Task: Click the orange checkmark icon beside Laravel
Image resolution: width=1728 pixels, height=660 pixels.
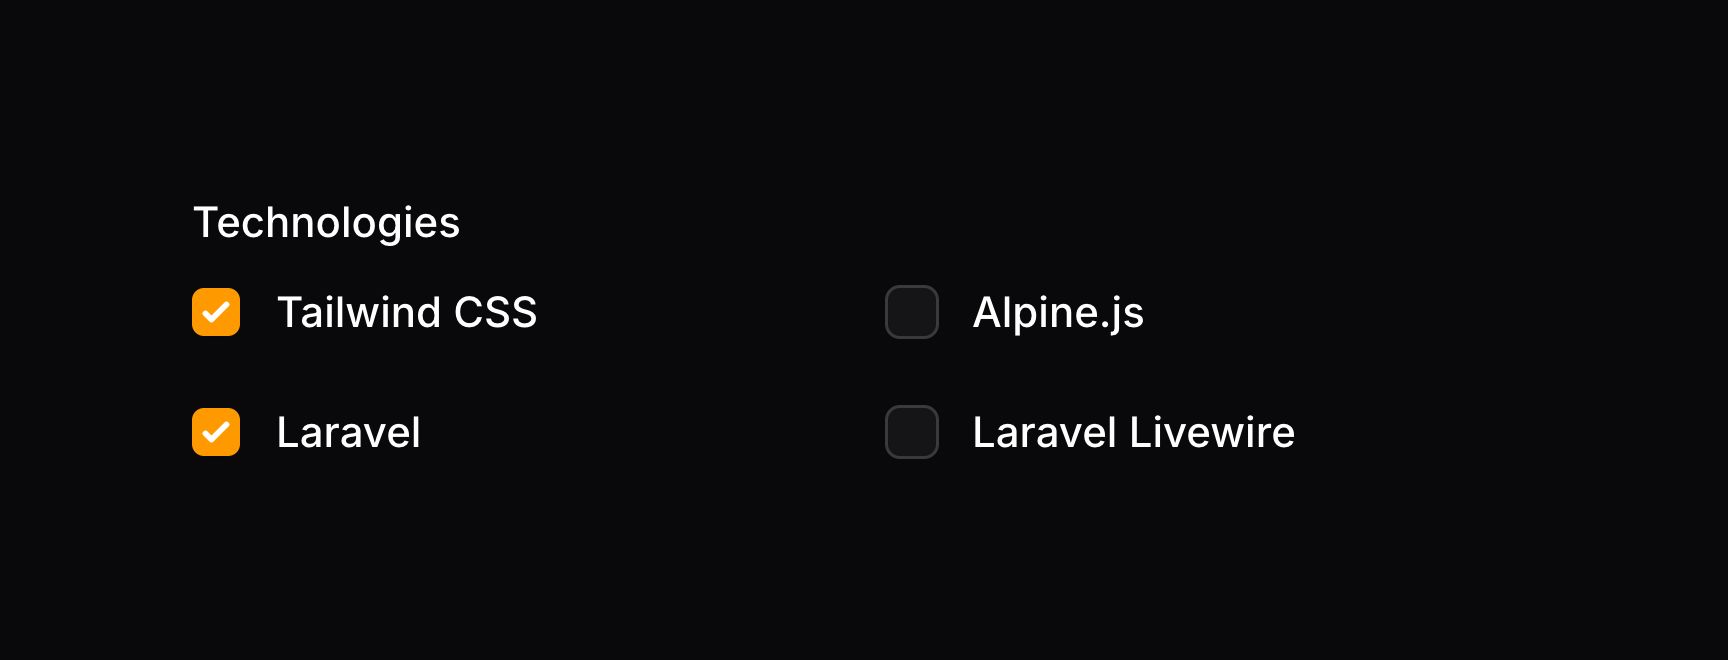Action: (216, 432)
